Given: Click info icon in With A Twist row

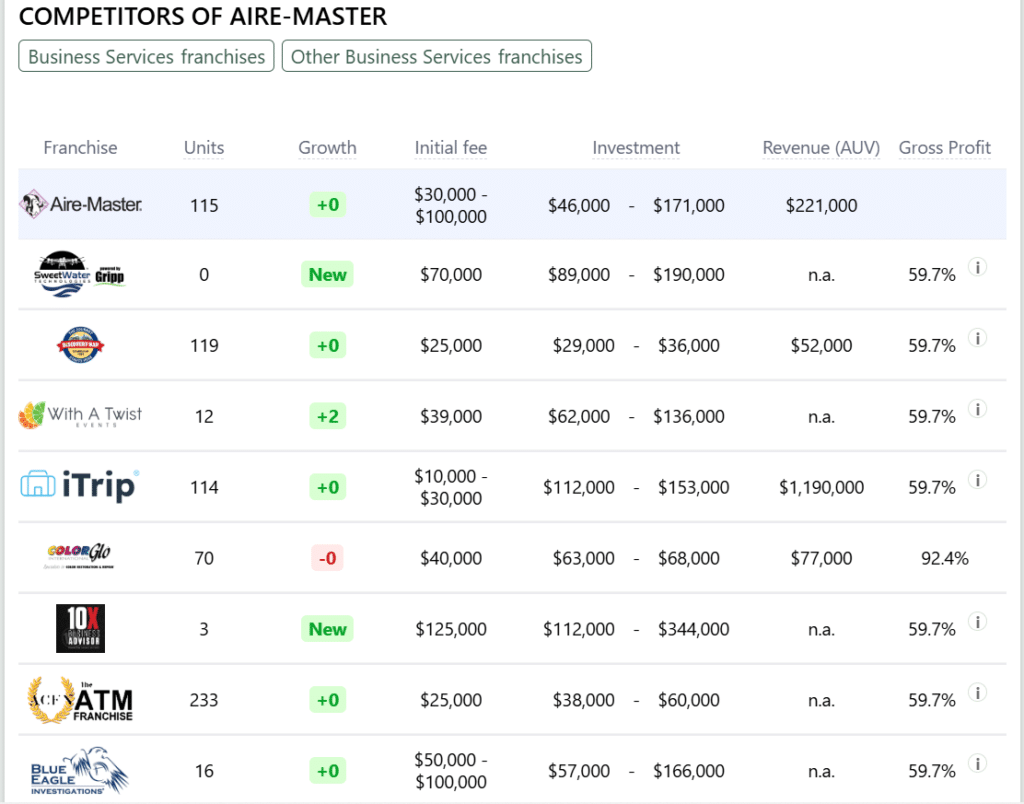Looking at the screenshot, I should tap(978, 410).
